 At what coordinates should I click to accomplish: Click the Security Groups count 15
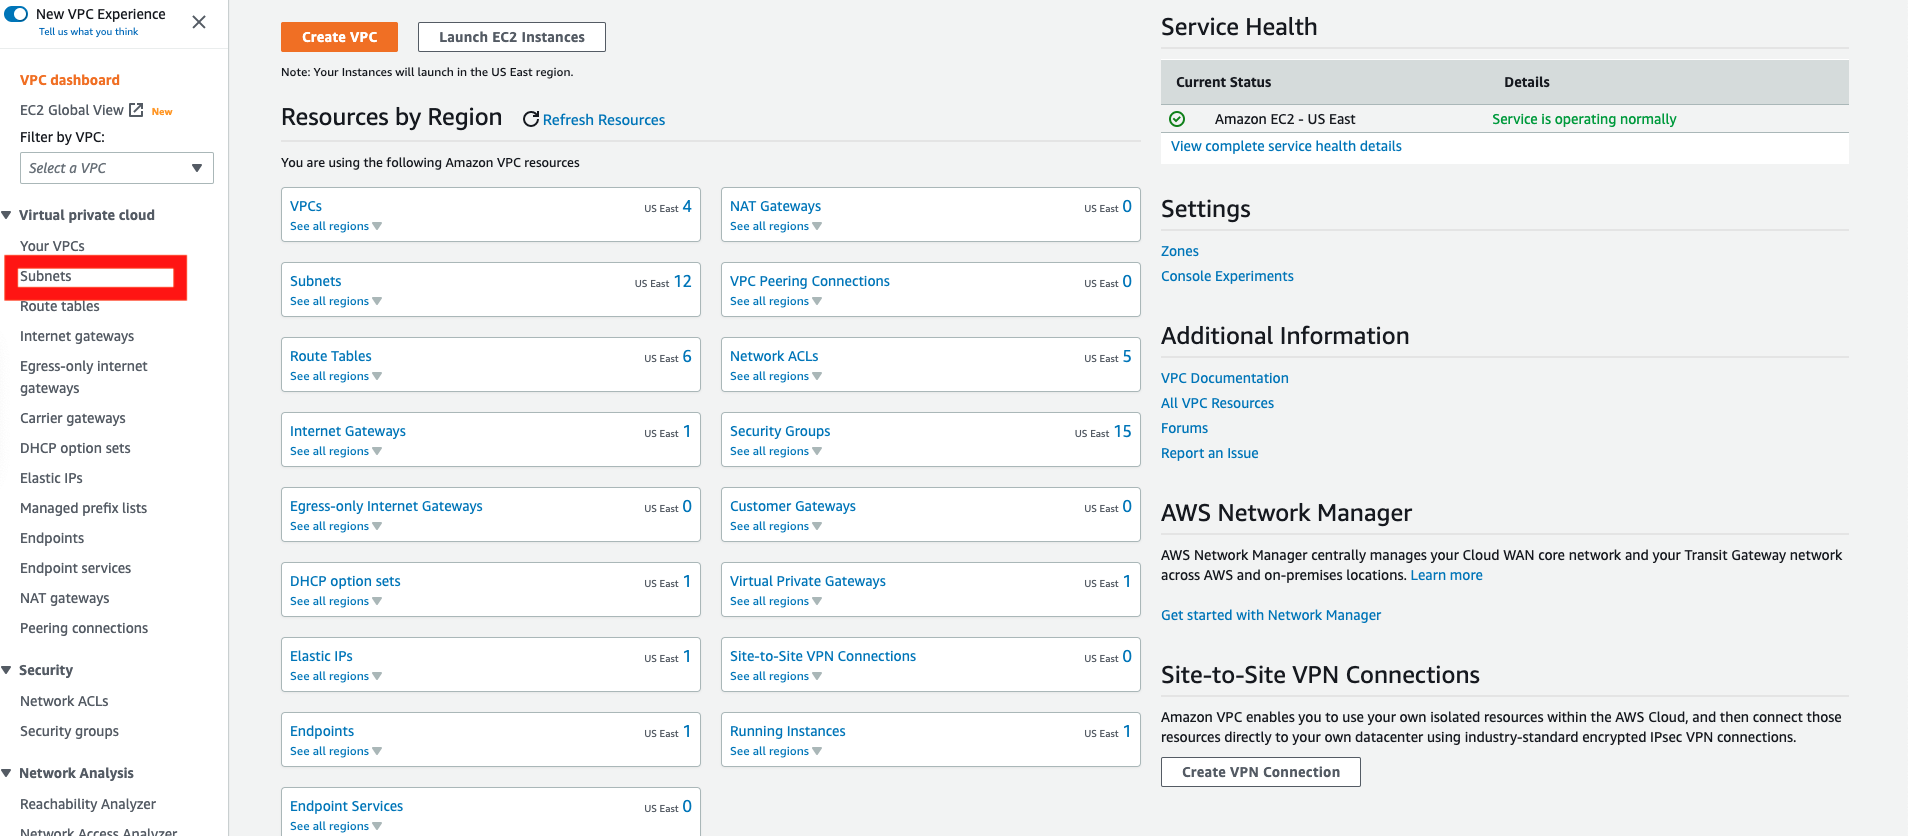[x=1123, y=431]
